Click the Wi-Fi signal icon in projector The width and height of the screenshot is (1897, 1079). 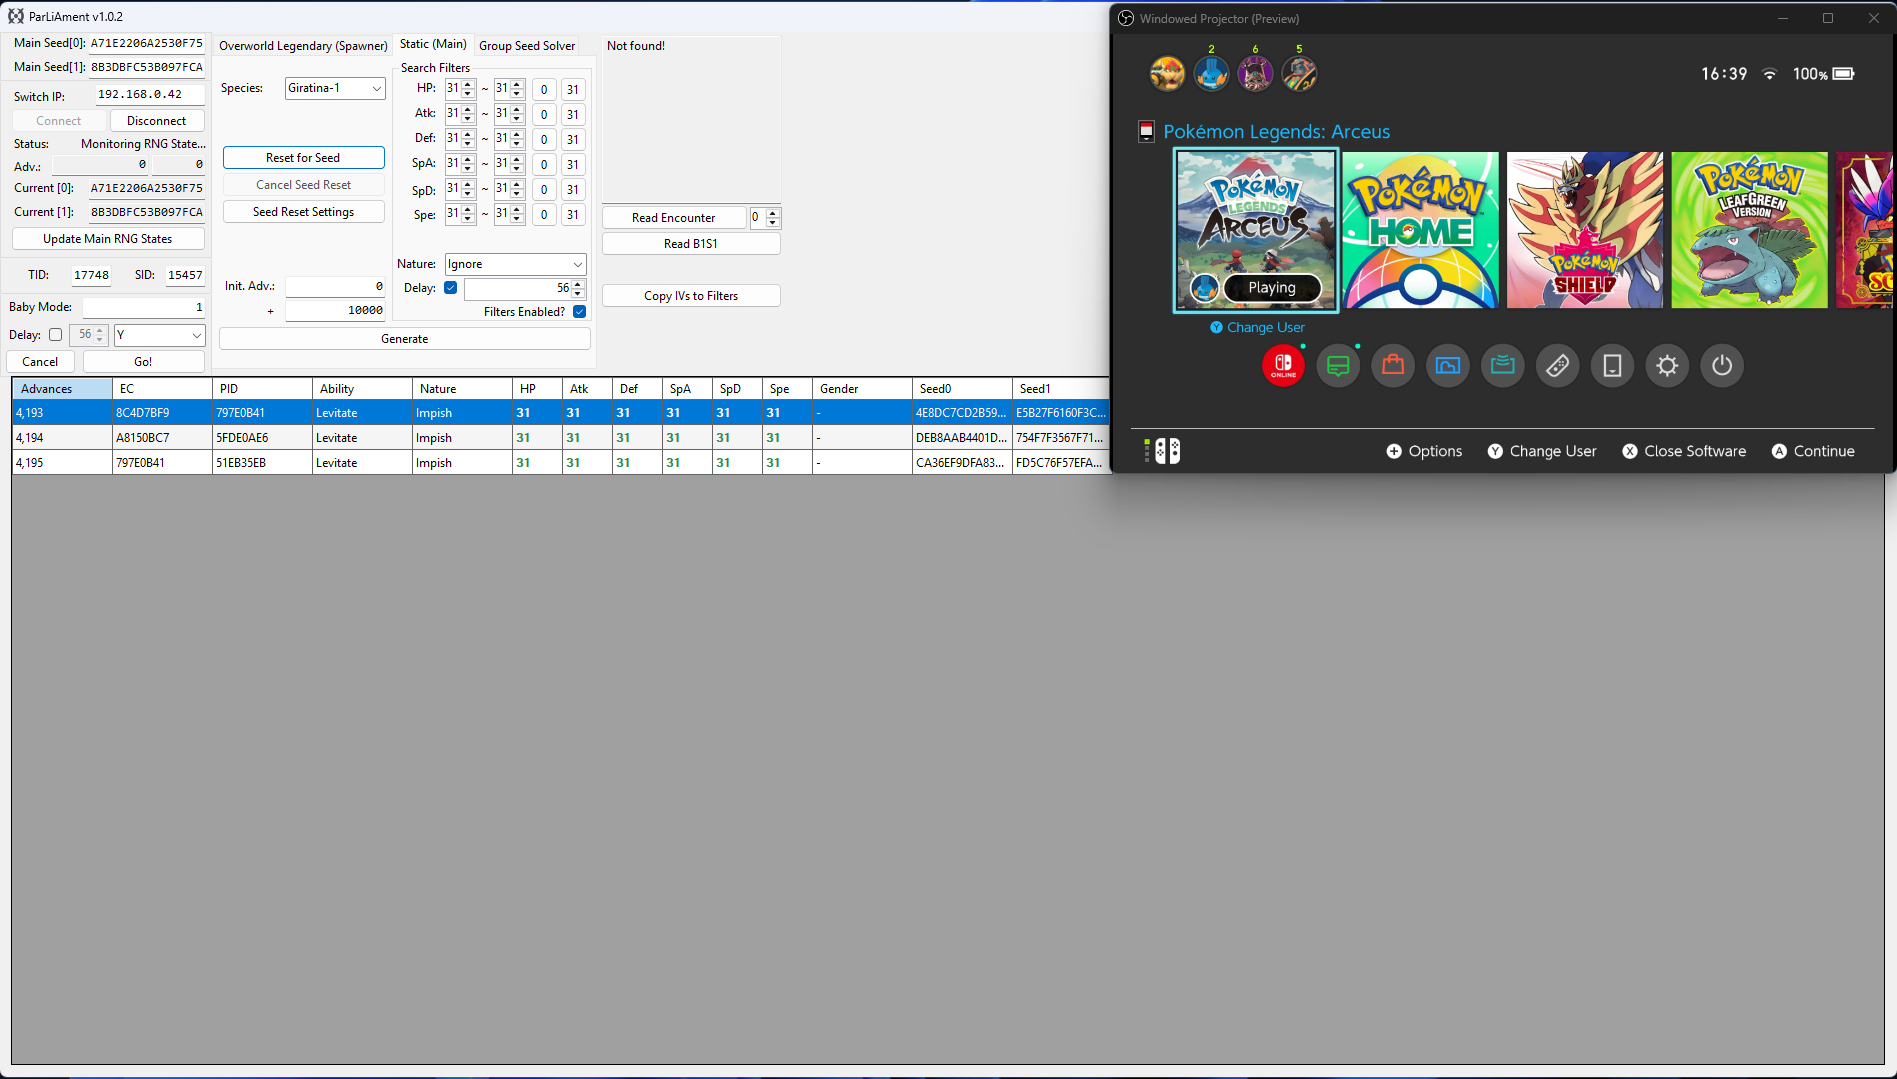[x=1770, y=74]
